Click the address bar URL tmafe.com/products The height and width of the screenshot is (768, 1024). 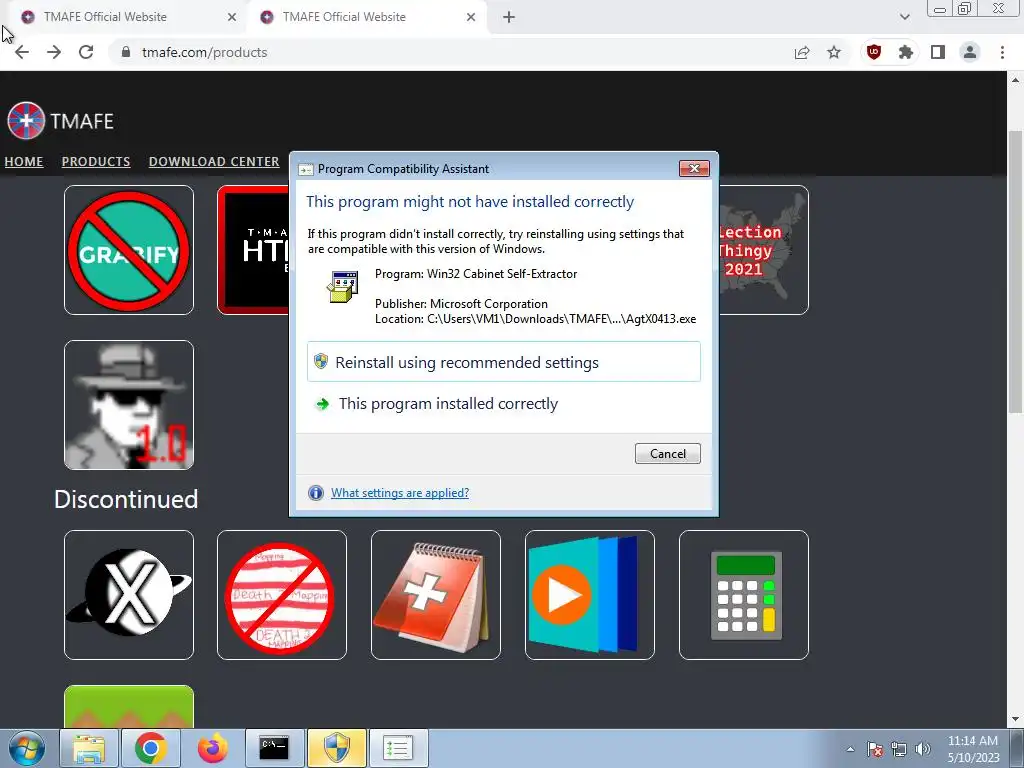click(x=204, y=52)
